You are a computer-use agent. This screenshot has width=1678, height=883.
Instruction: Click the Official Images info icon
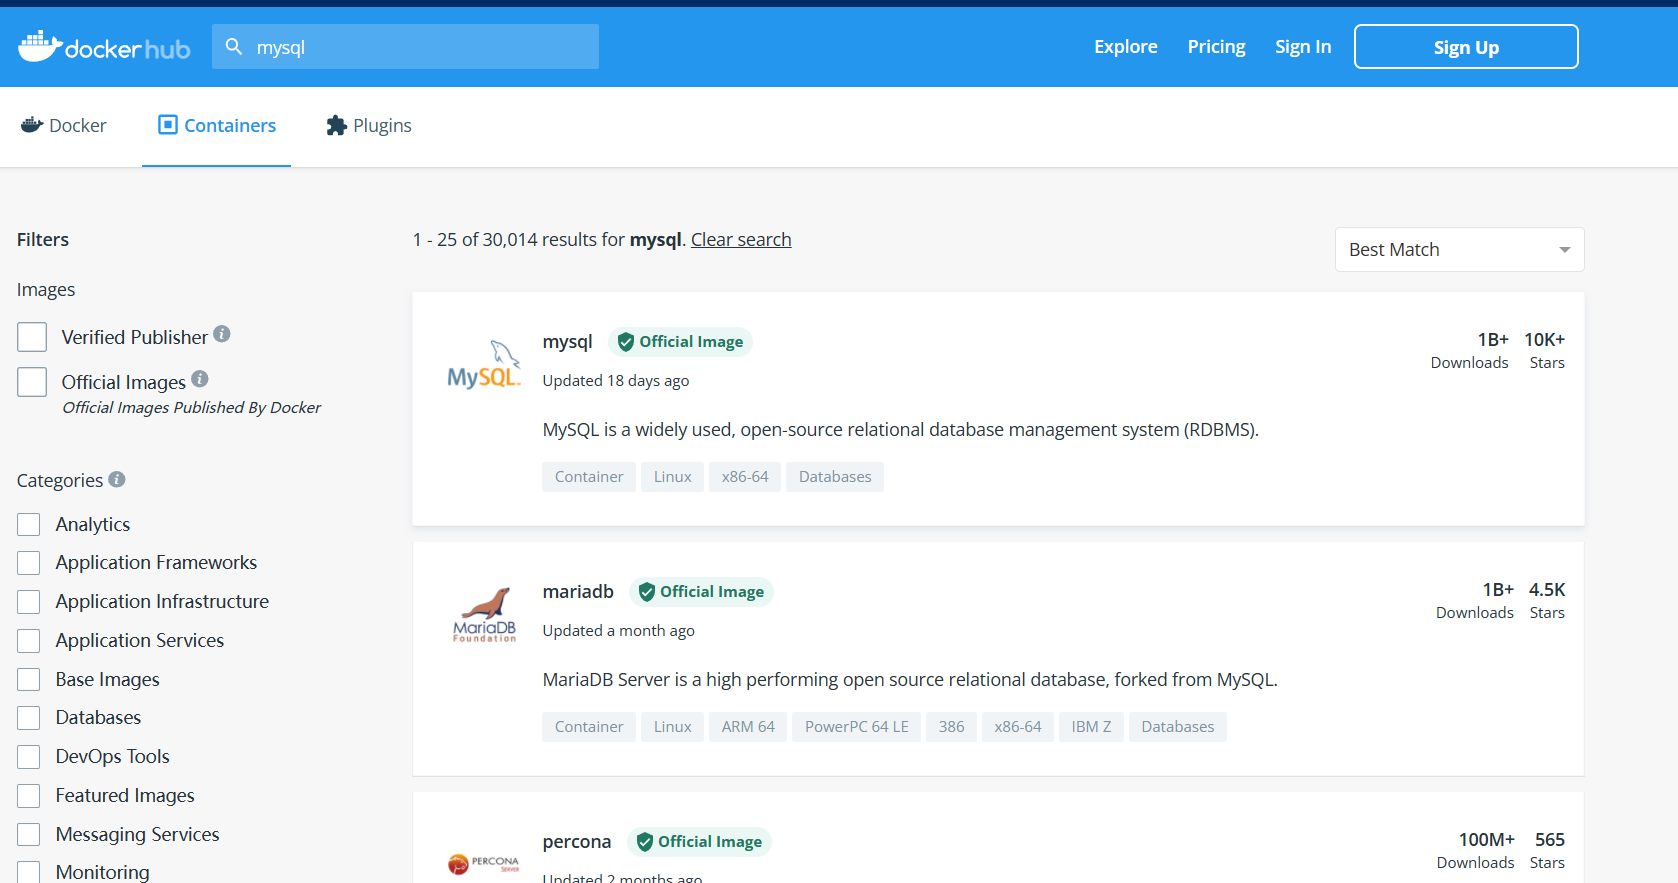point(200,379)
